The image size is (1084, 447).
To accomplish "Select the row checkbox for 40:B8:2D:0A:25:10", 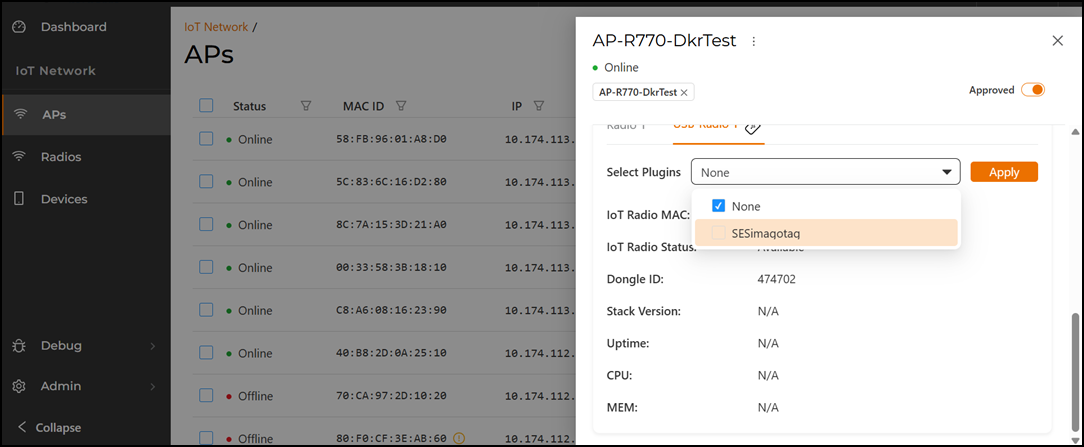I will (206, 352).
